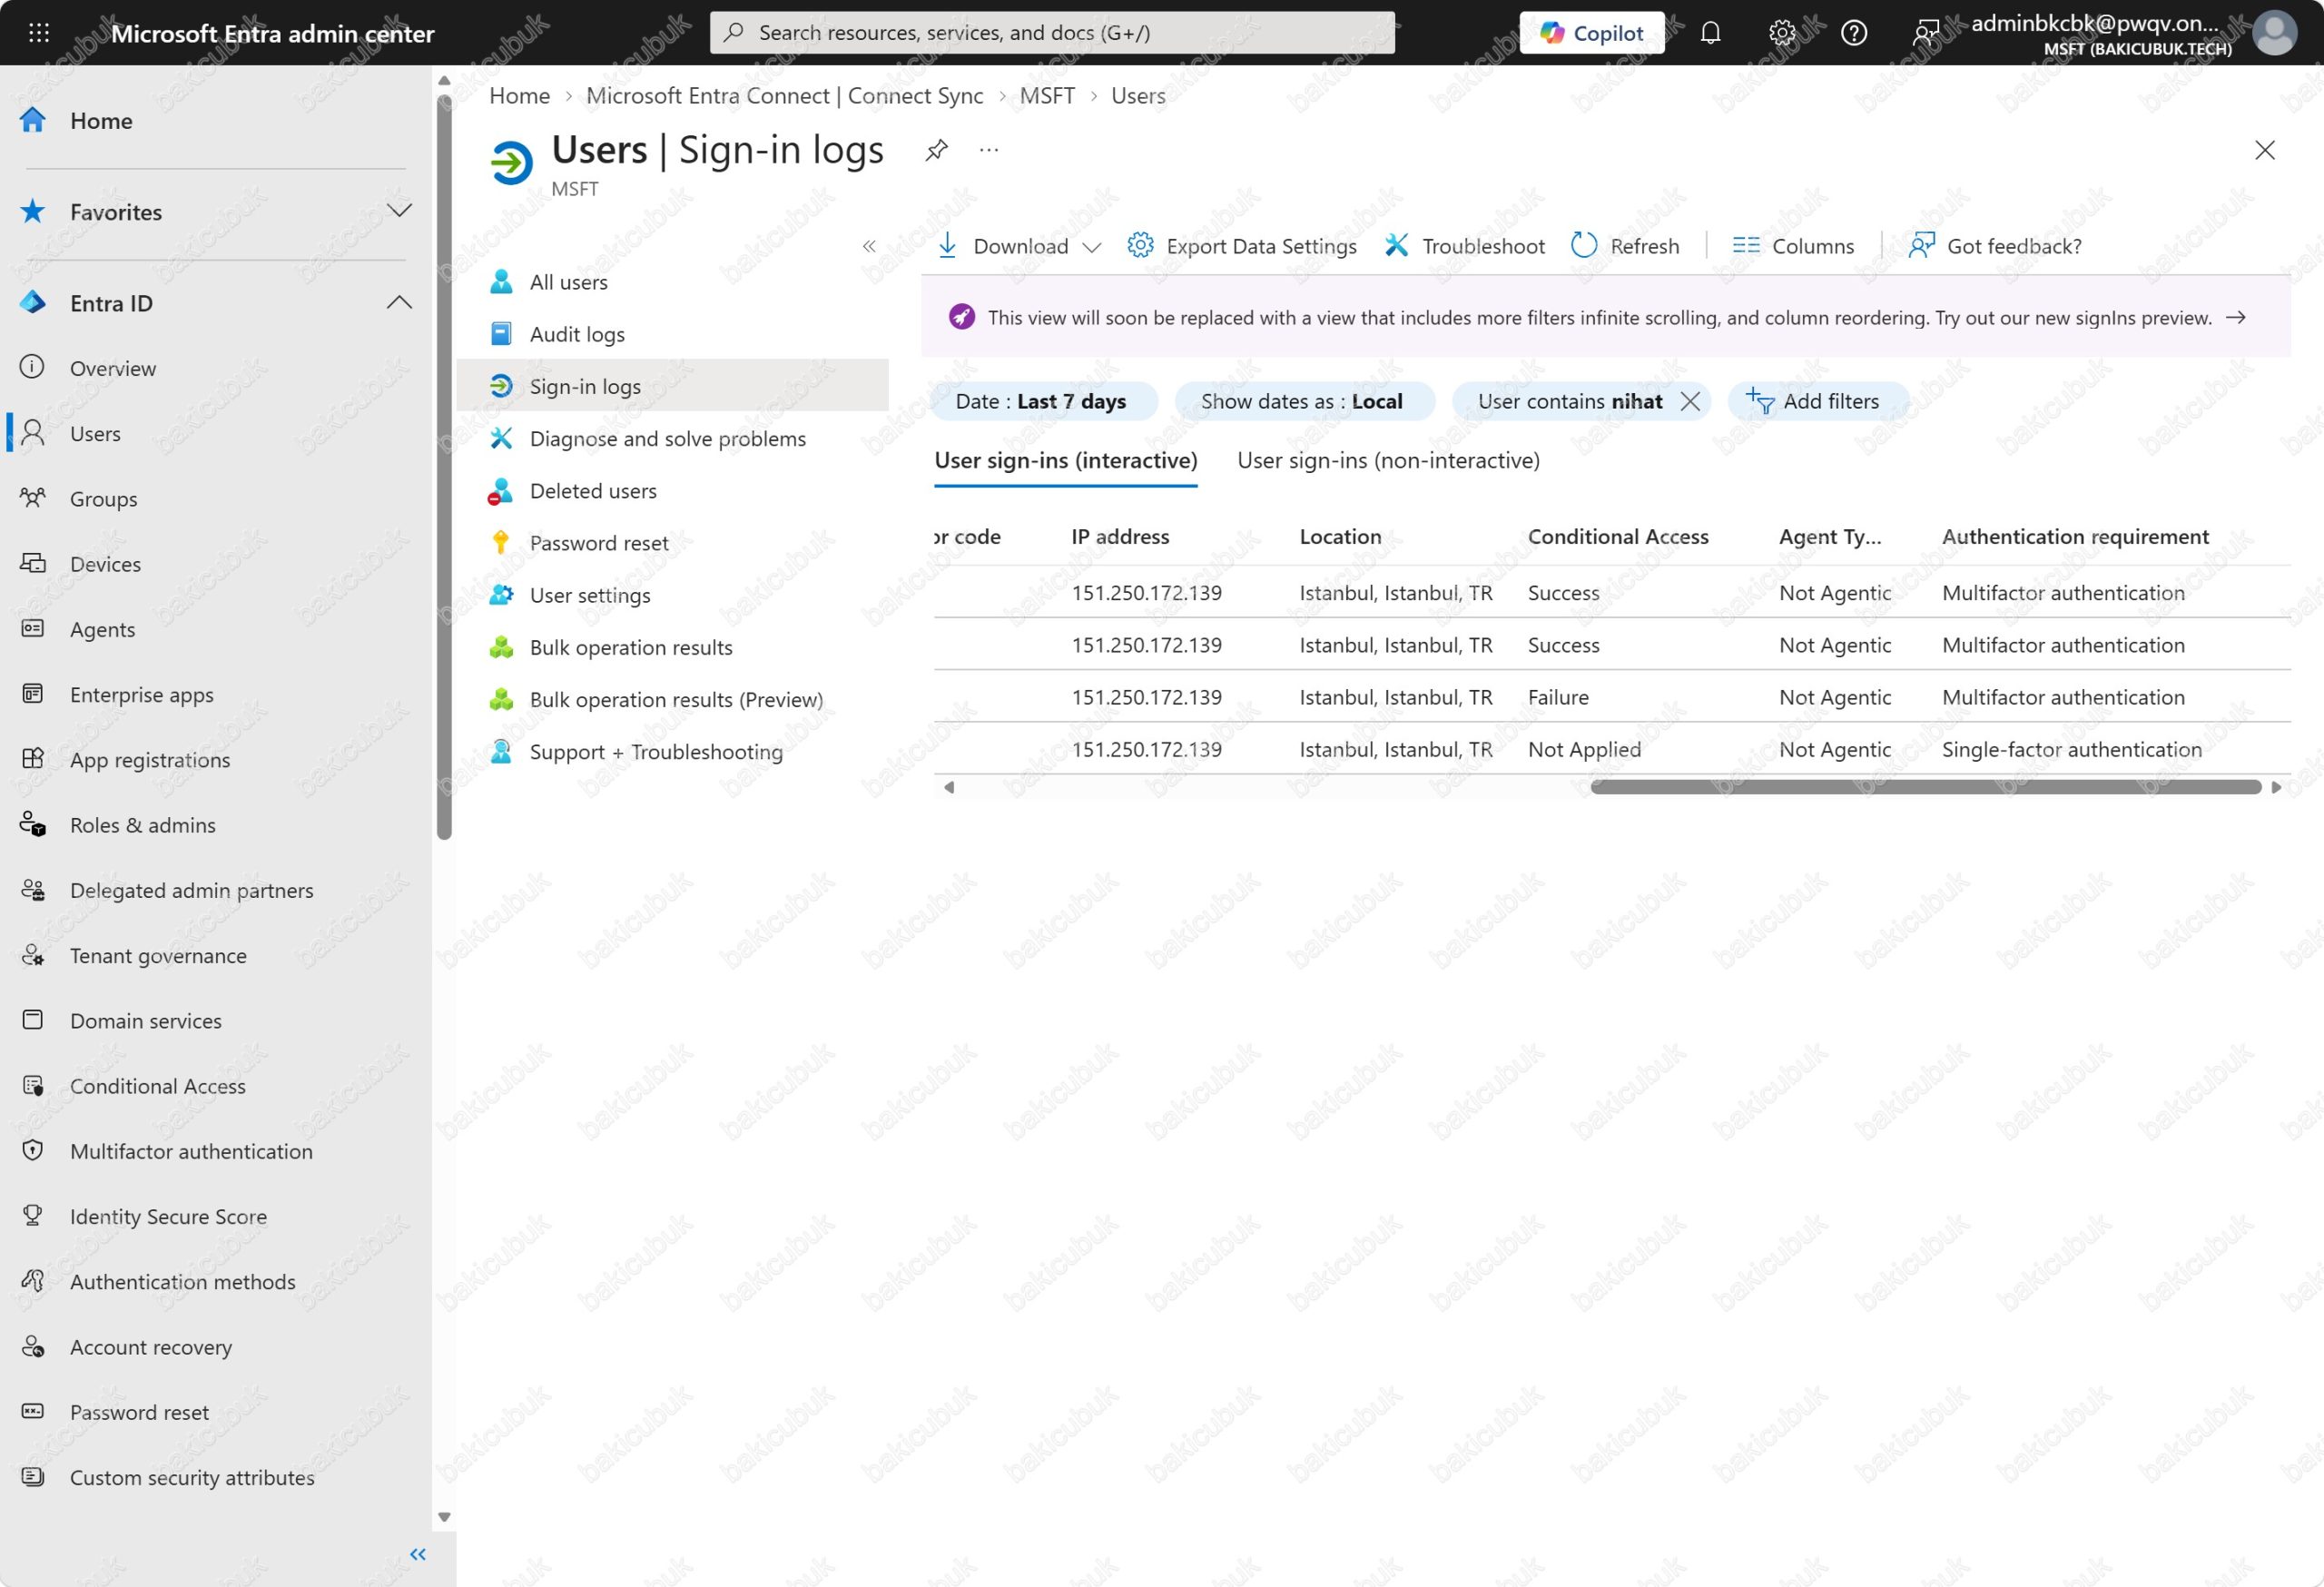
Task: Expand the Favorites section
Action: (x=399, y=211)
